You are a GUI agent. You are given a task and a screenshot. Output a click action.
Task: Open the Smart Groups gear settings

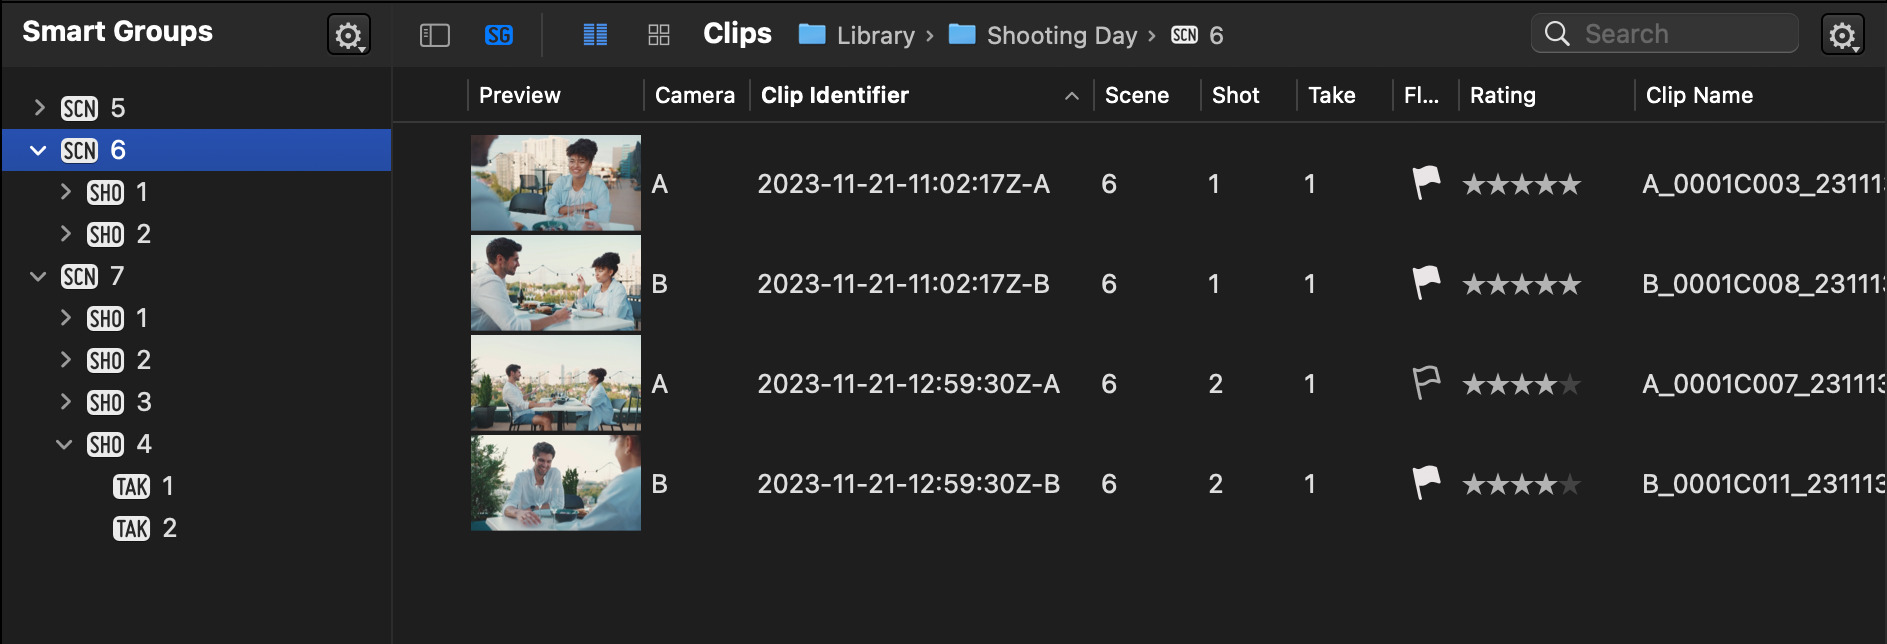[x=349, y=36]
